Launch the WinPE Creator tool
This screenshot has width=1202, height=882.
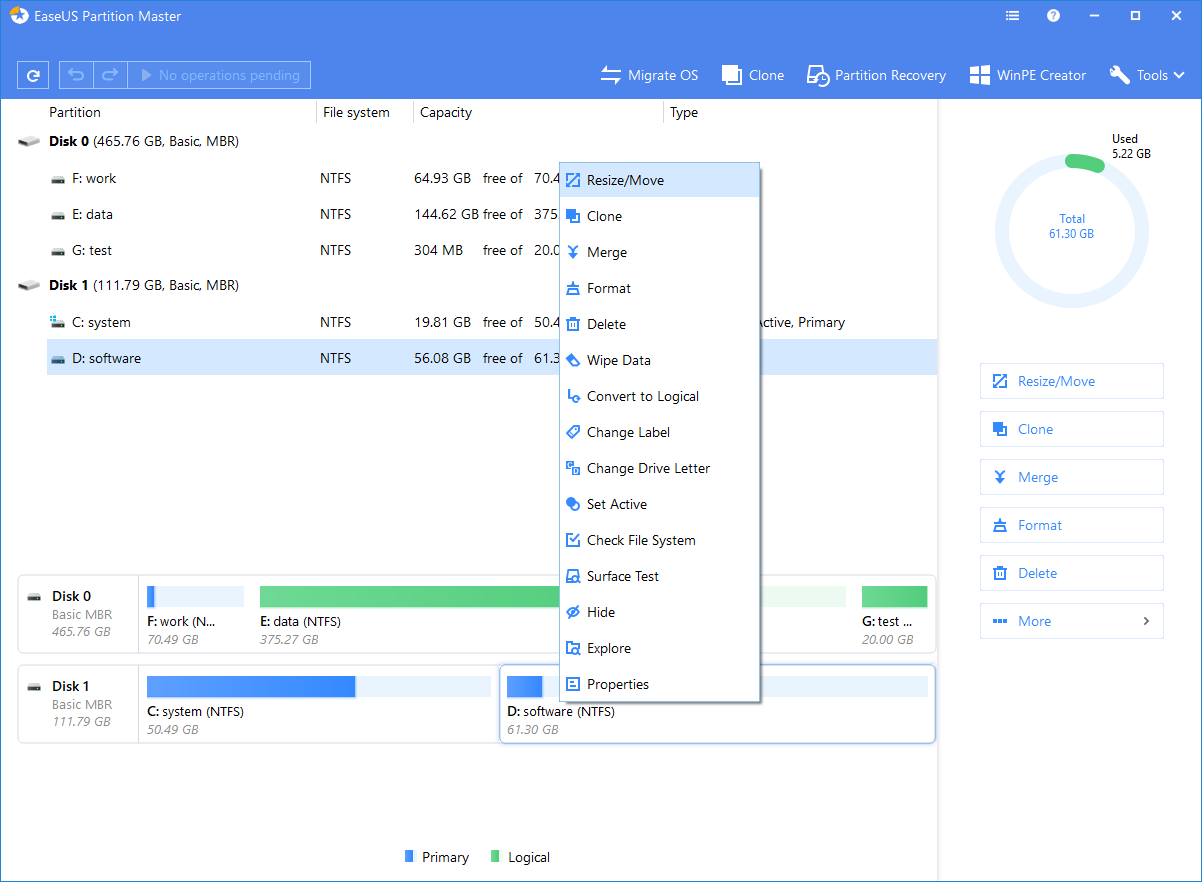pos(1027,74)
